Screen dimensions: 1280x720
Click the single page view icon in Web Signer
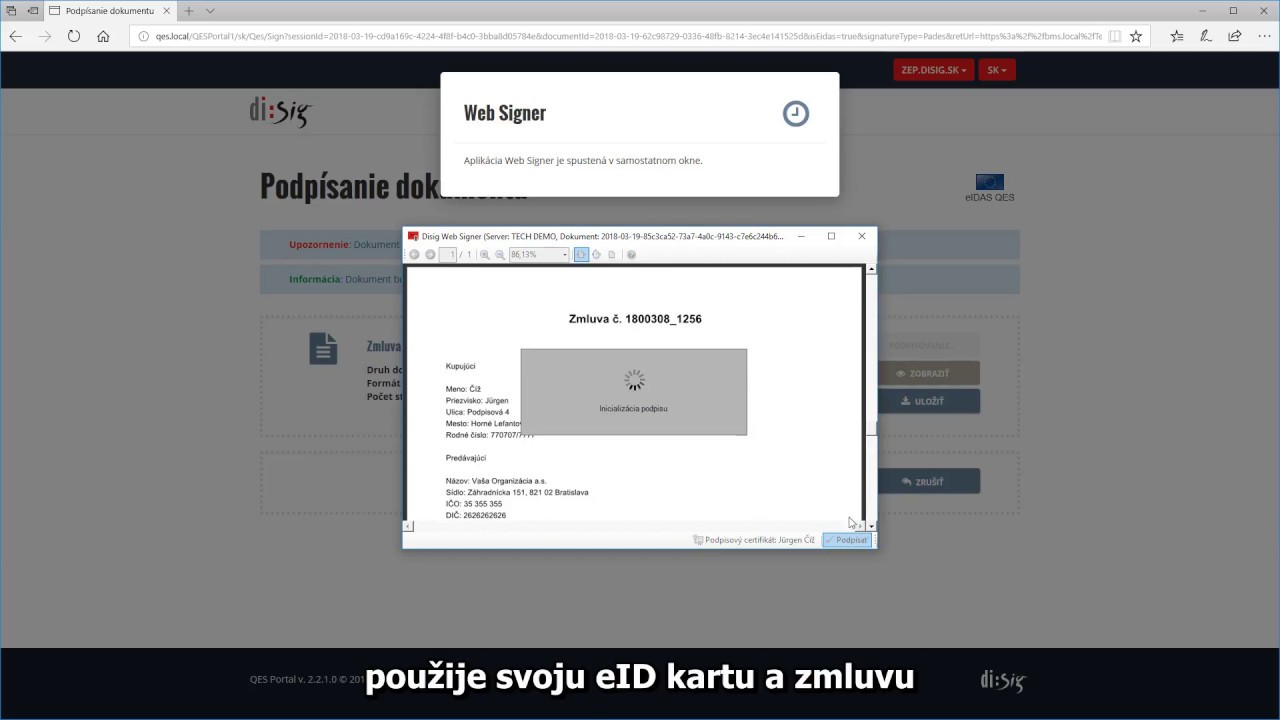611,255
